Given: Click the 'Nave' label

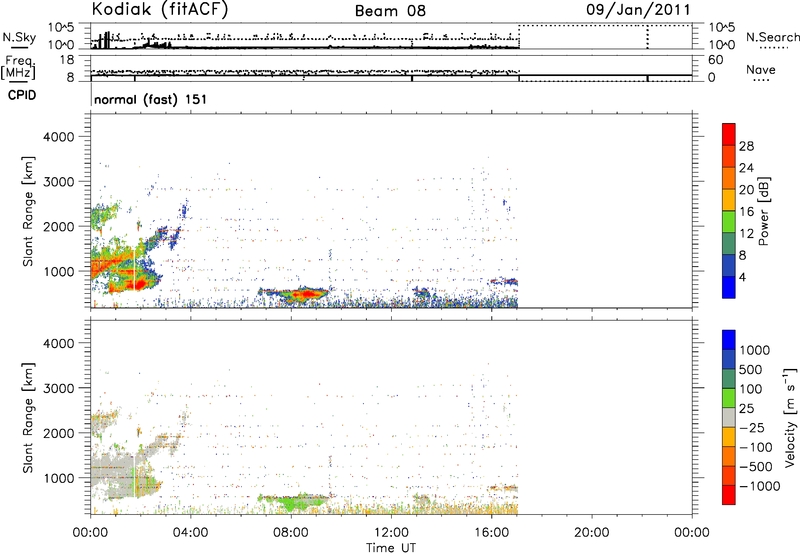Looking at the screenshot, I should pyautogui.click(x=761, y=69).
